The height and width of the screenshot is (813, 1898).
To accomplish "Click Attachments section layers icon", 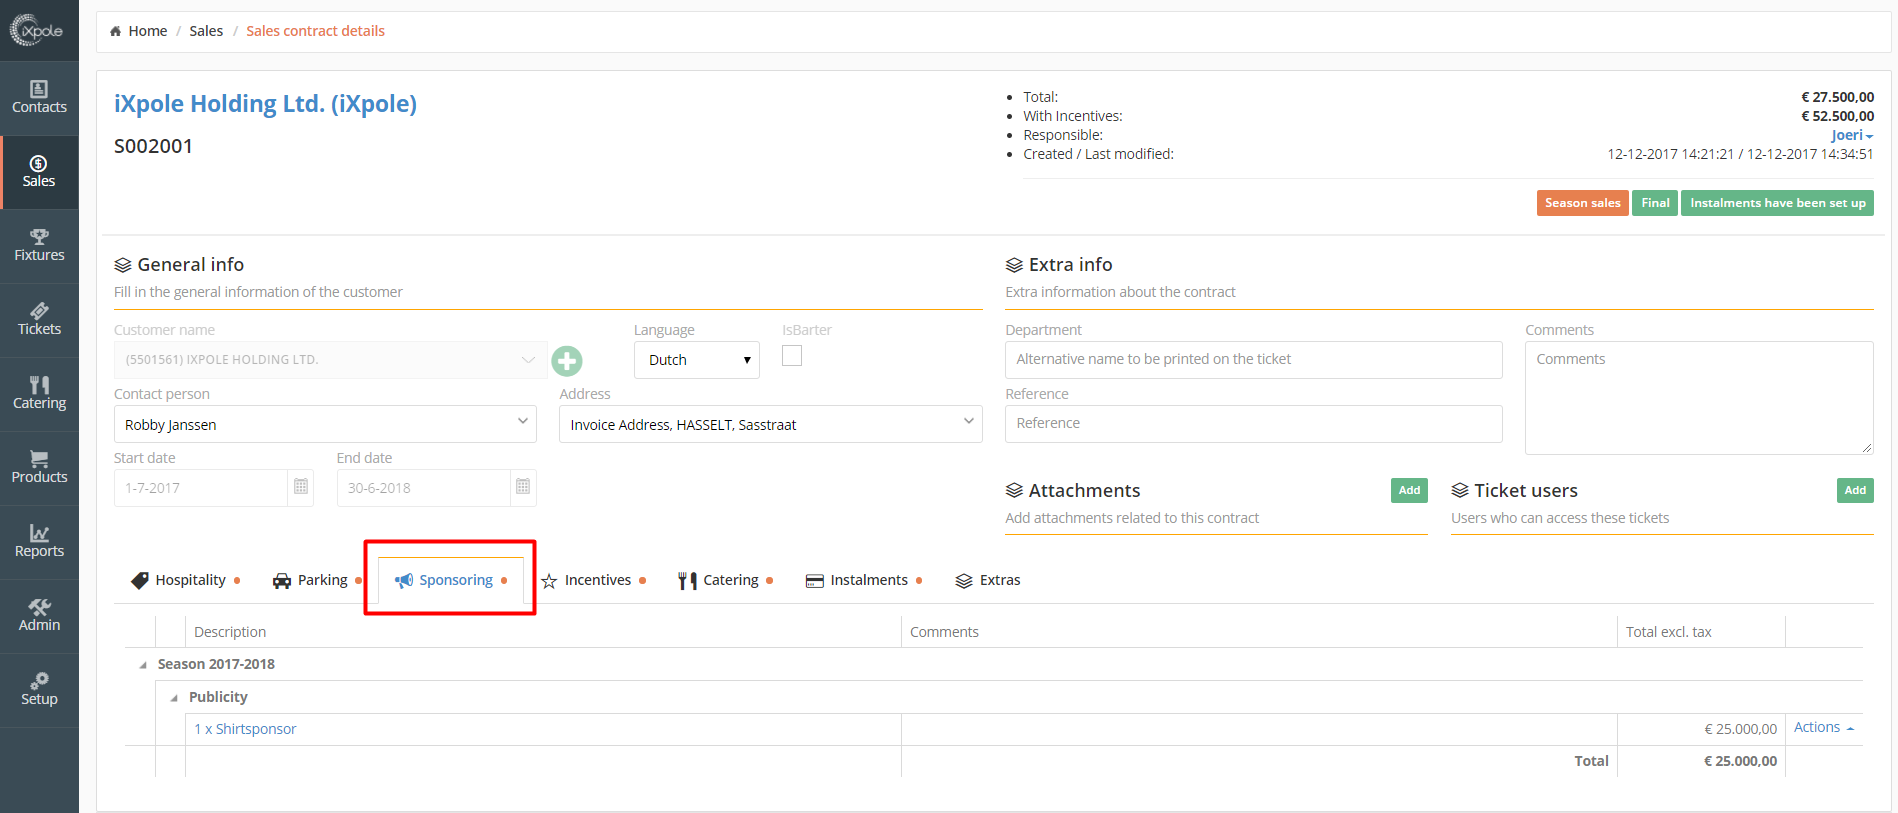I will point(1014,490).
